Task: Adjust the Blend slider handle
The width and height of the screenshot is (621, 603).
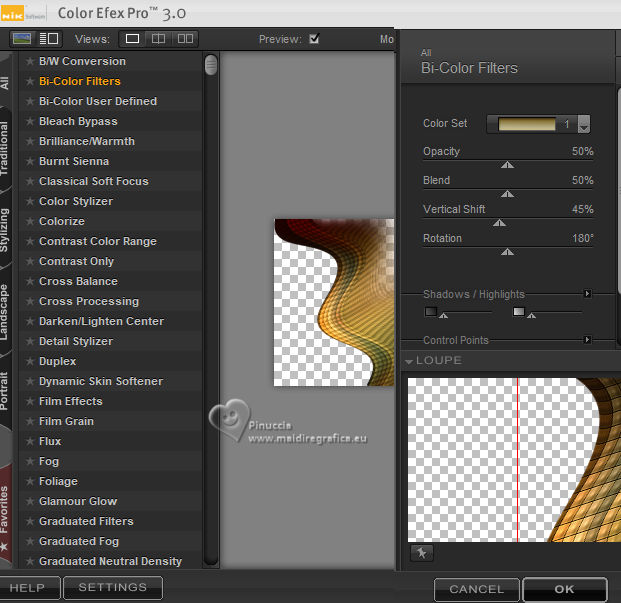Action: tap(507, 194)
